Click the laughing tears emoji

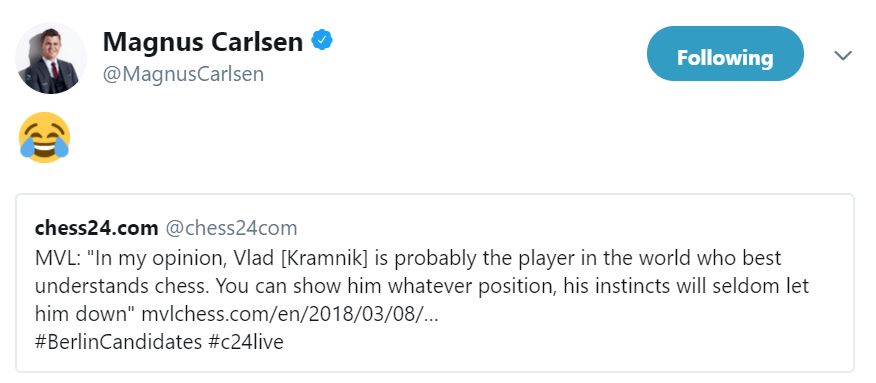coord(44,137)
